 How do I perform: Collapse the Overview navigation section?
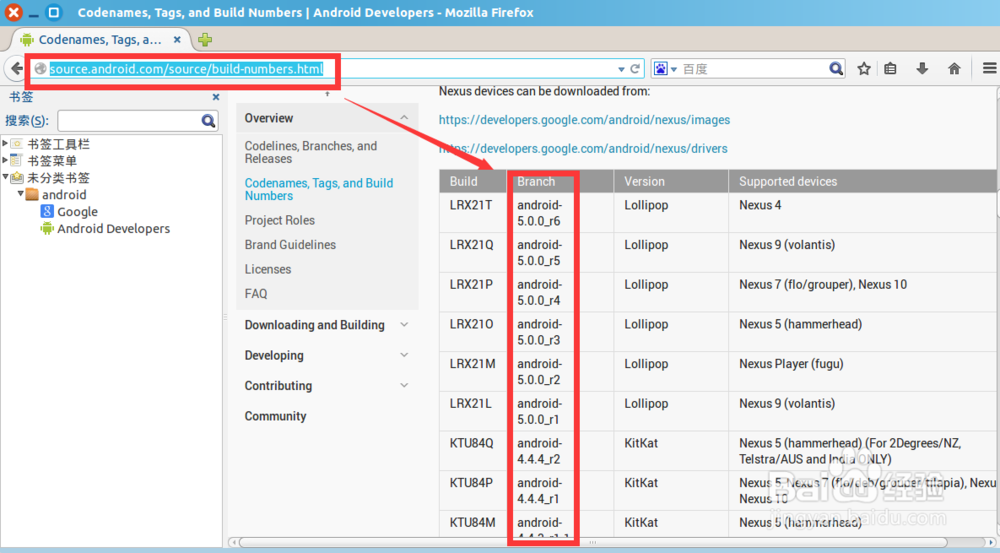(x=404, y=118)
